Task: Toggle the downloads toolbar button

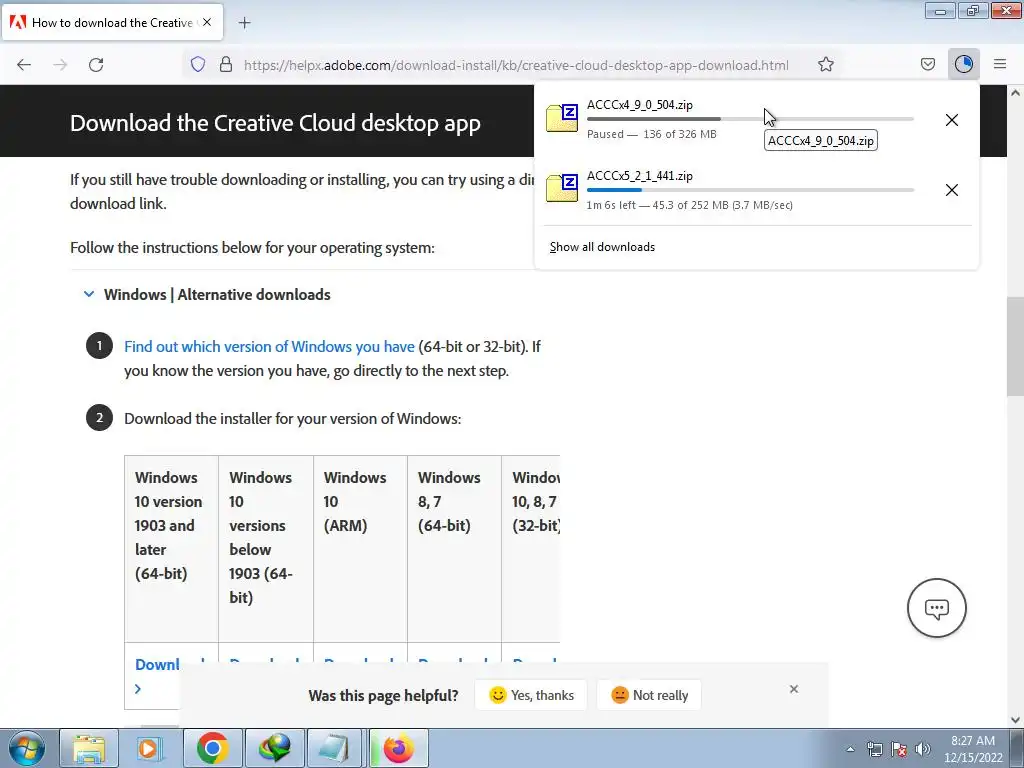Action: point(964,64)
